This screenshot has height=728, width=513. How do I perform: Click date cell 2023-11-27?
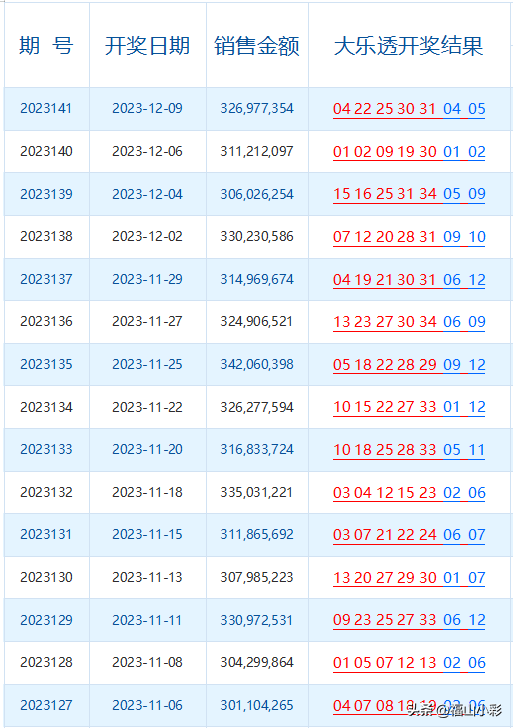147,321
